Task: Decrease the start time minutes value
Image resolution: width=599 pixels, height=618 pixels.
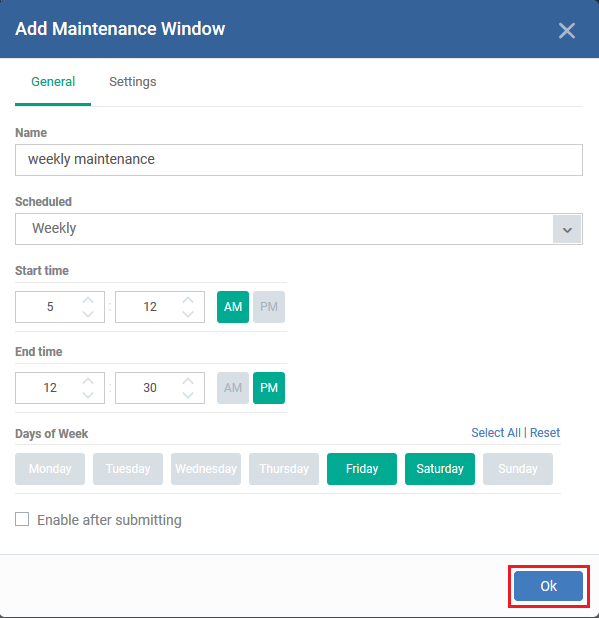Action: (x=188, y=314)
